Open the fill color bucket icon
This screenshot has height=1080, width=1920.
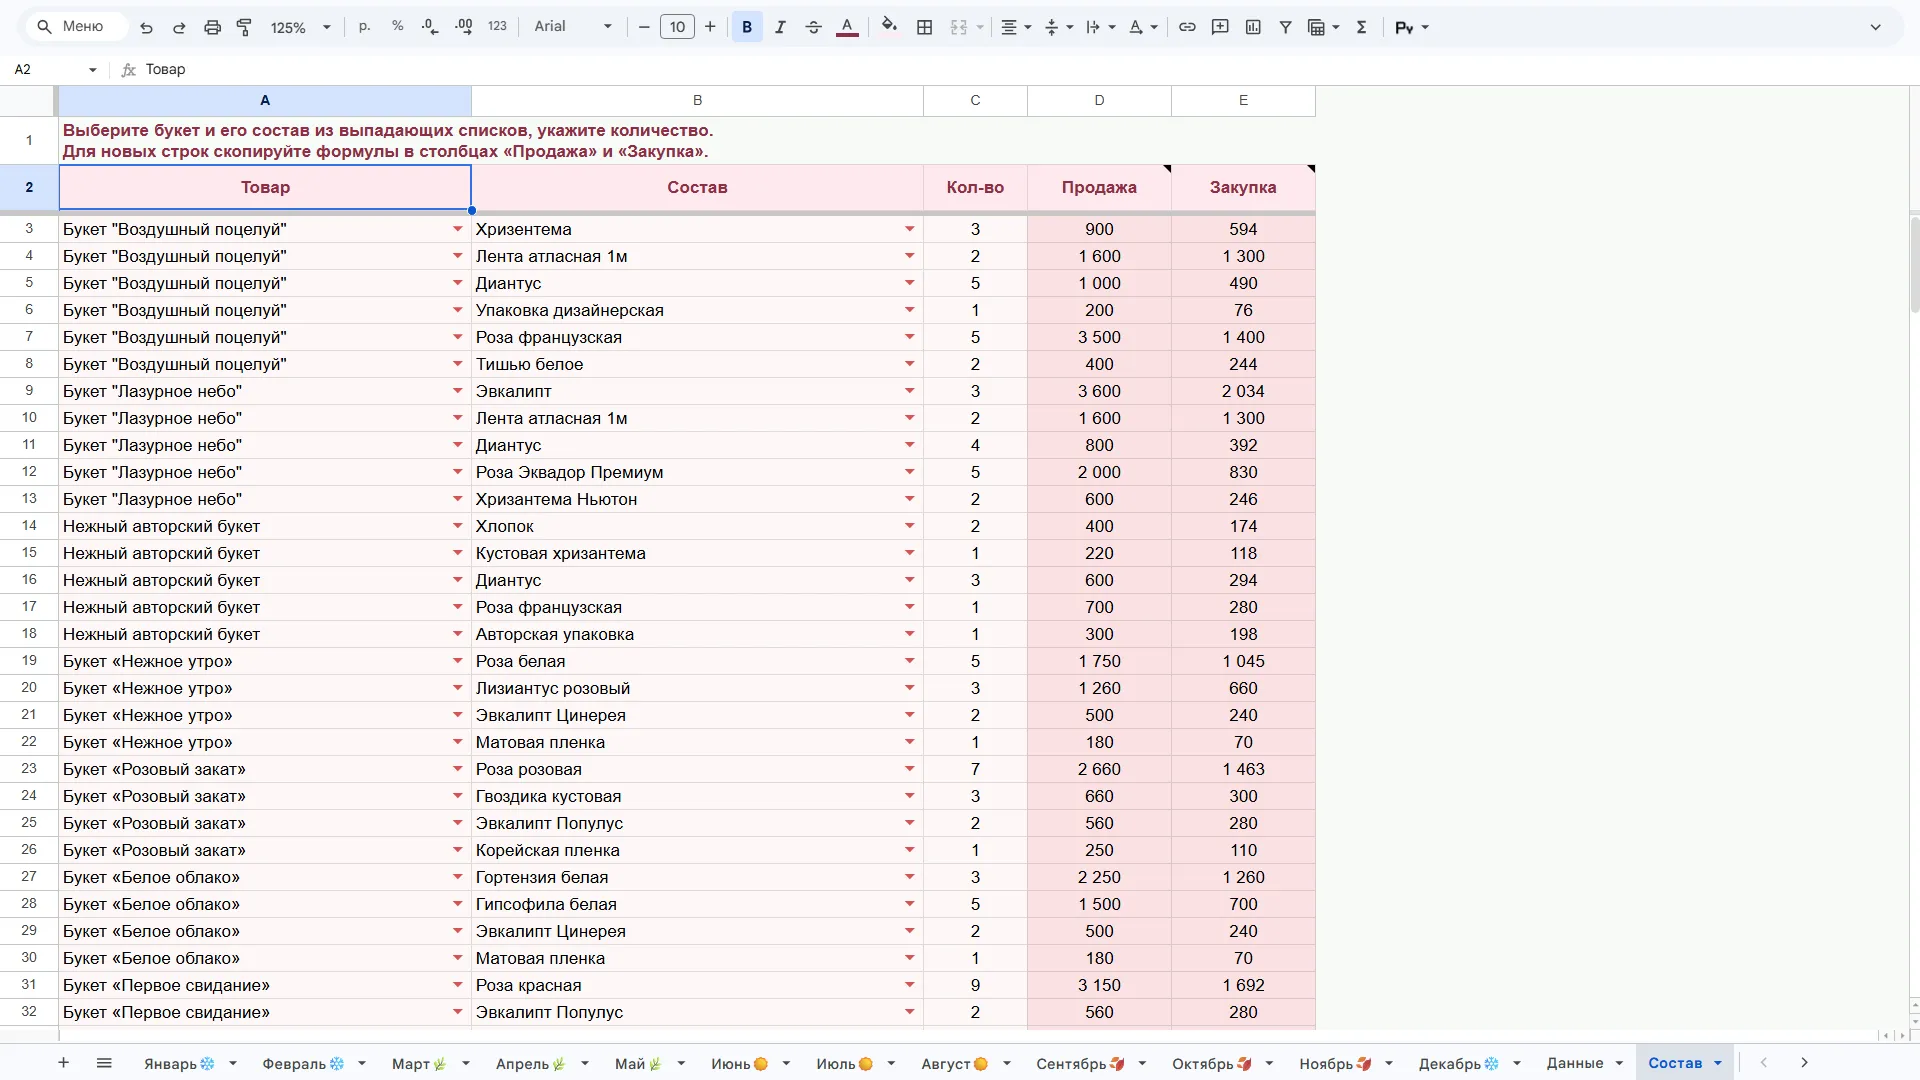tap(889, 27)
